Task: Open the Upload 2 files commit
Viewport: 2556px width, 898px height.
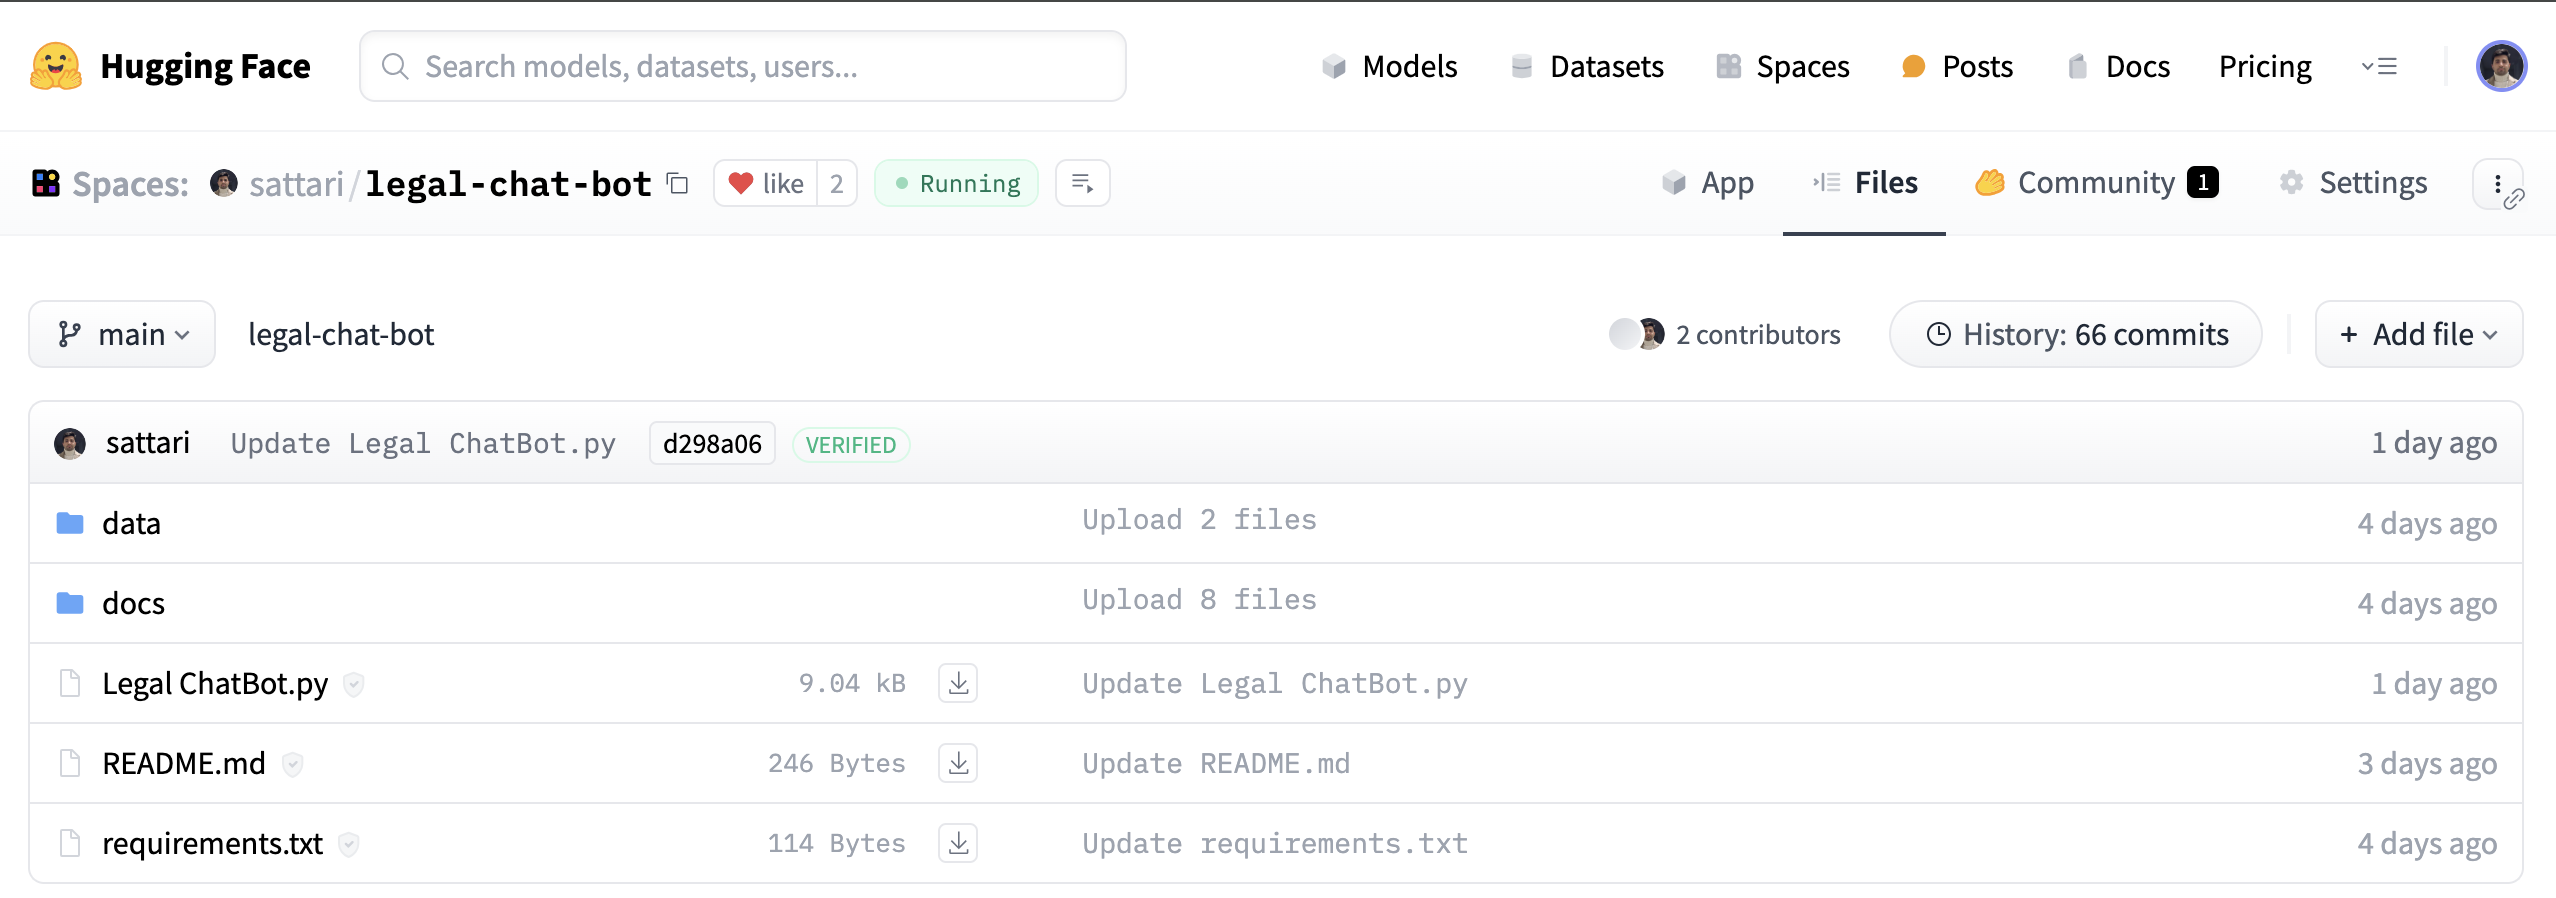Action: 1199,520
